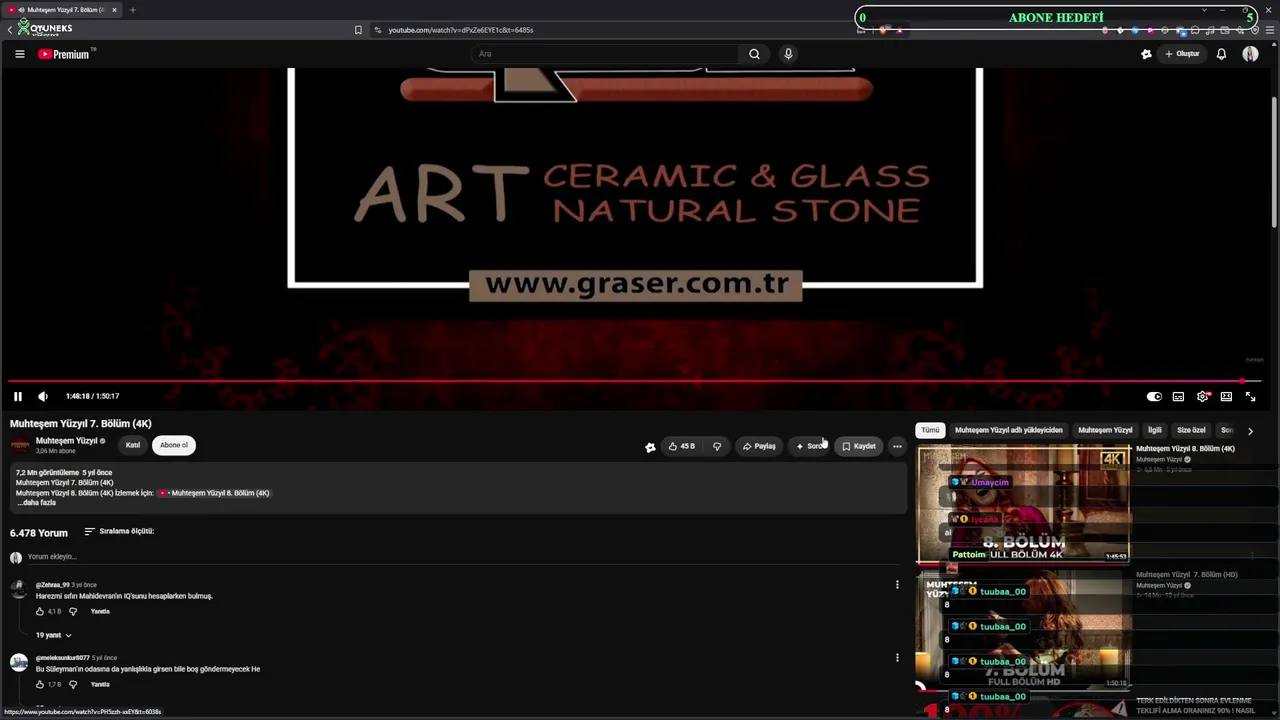Open a new browser tab
This screenshot has width=1280, height=720.
click(132, 10)
